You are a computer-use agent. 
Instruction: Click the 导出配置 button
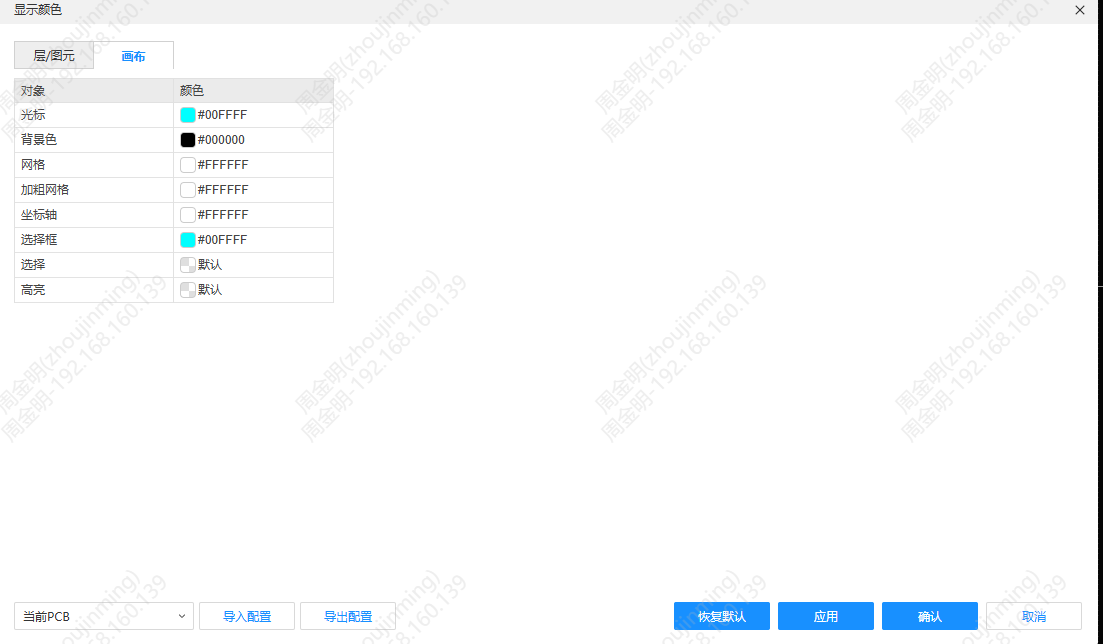point(348,617)
